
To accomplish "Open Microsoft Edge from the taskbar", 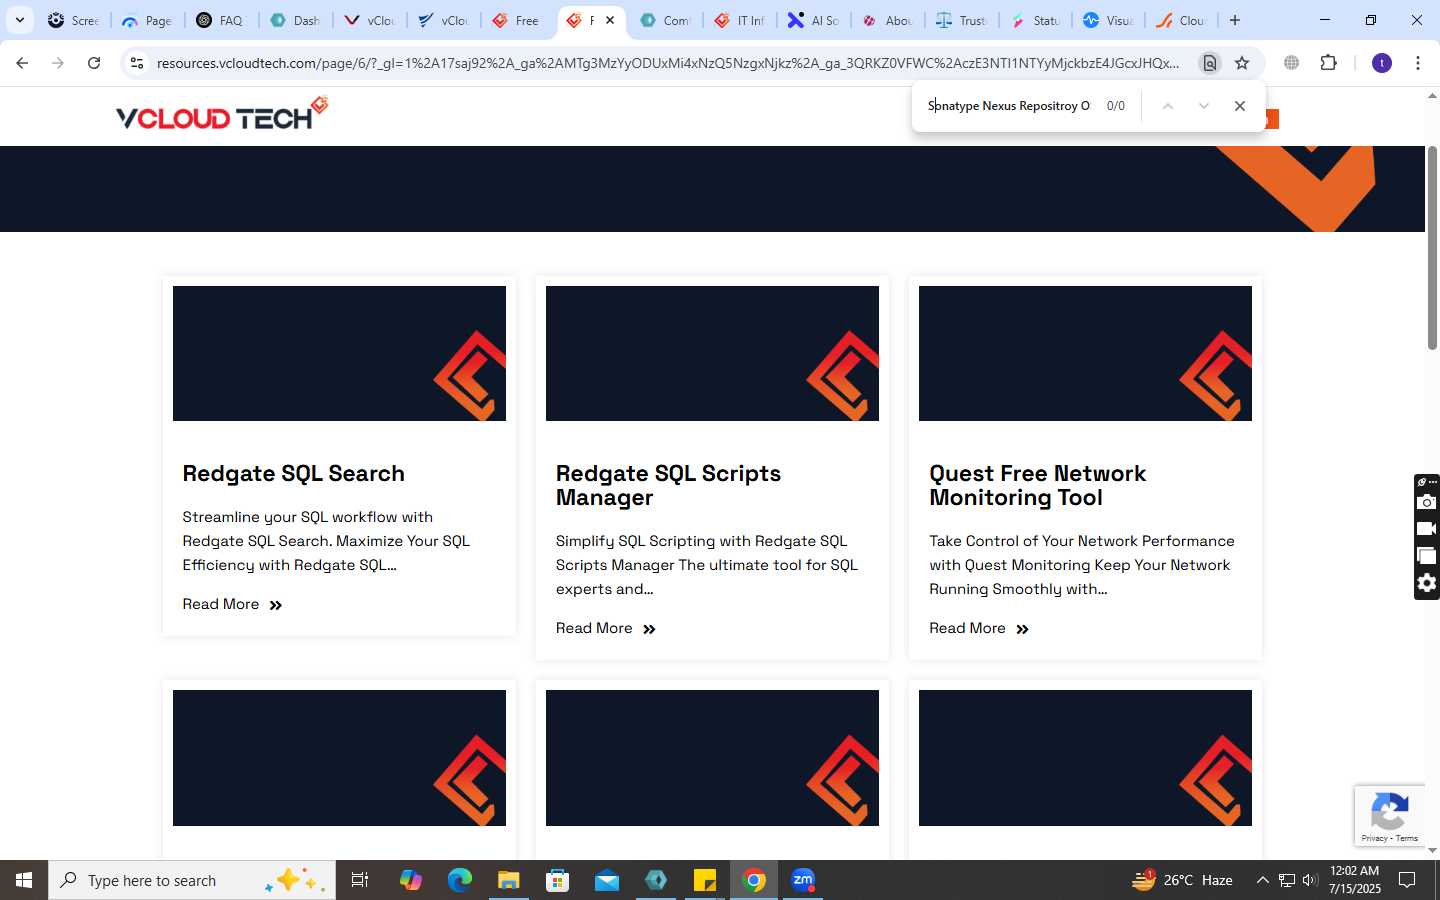I will tap(459, 880).
